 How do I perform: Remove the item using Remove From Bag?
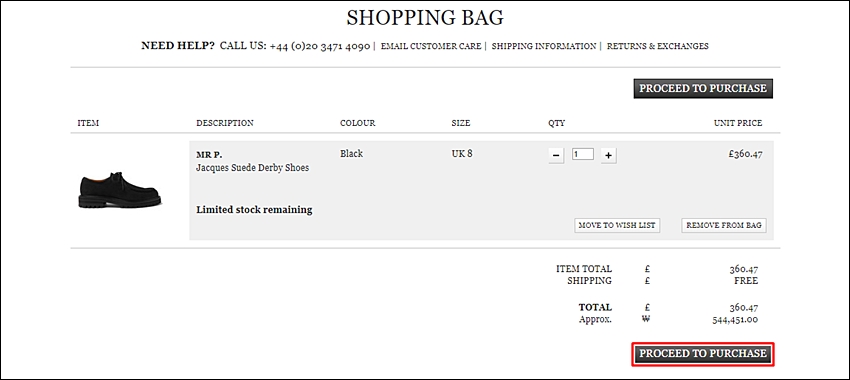coord(724,225)
